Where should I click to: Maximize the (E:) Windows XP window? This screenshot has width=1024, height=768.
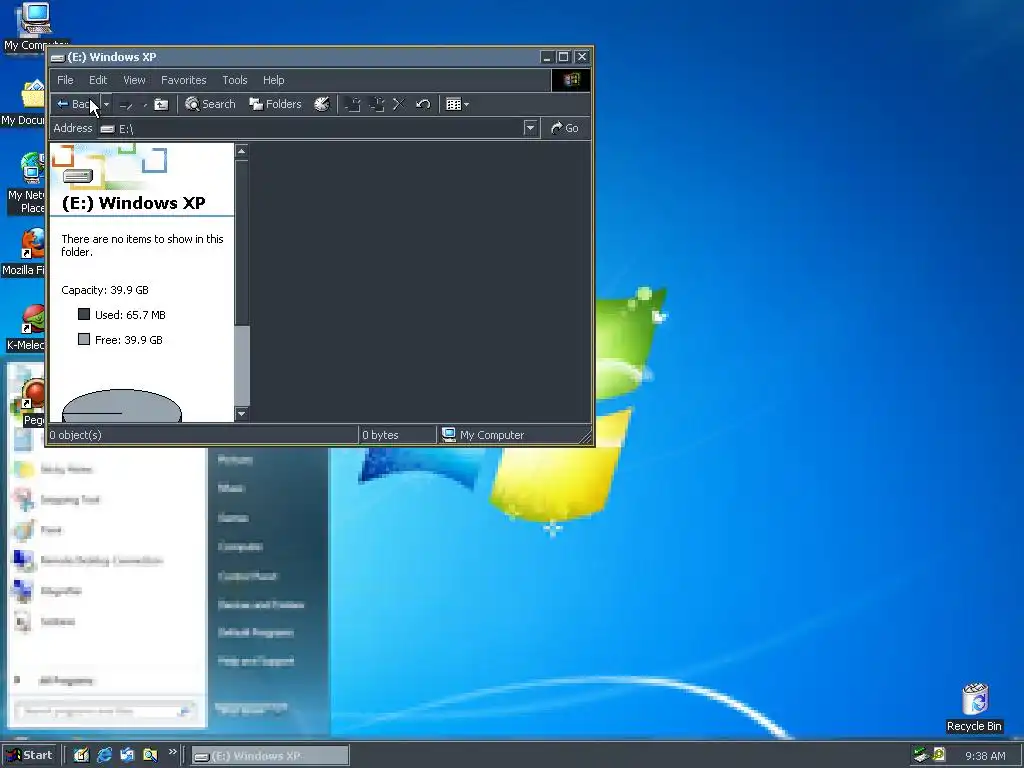point(564,57)
